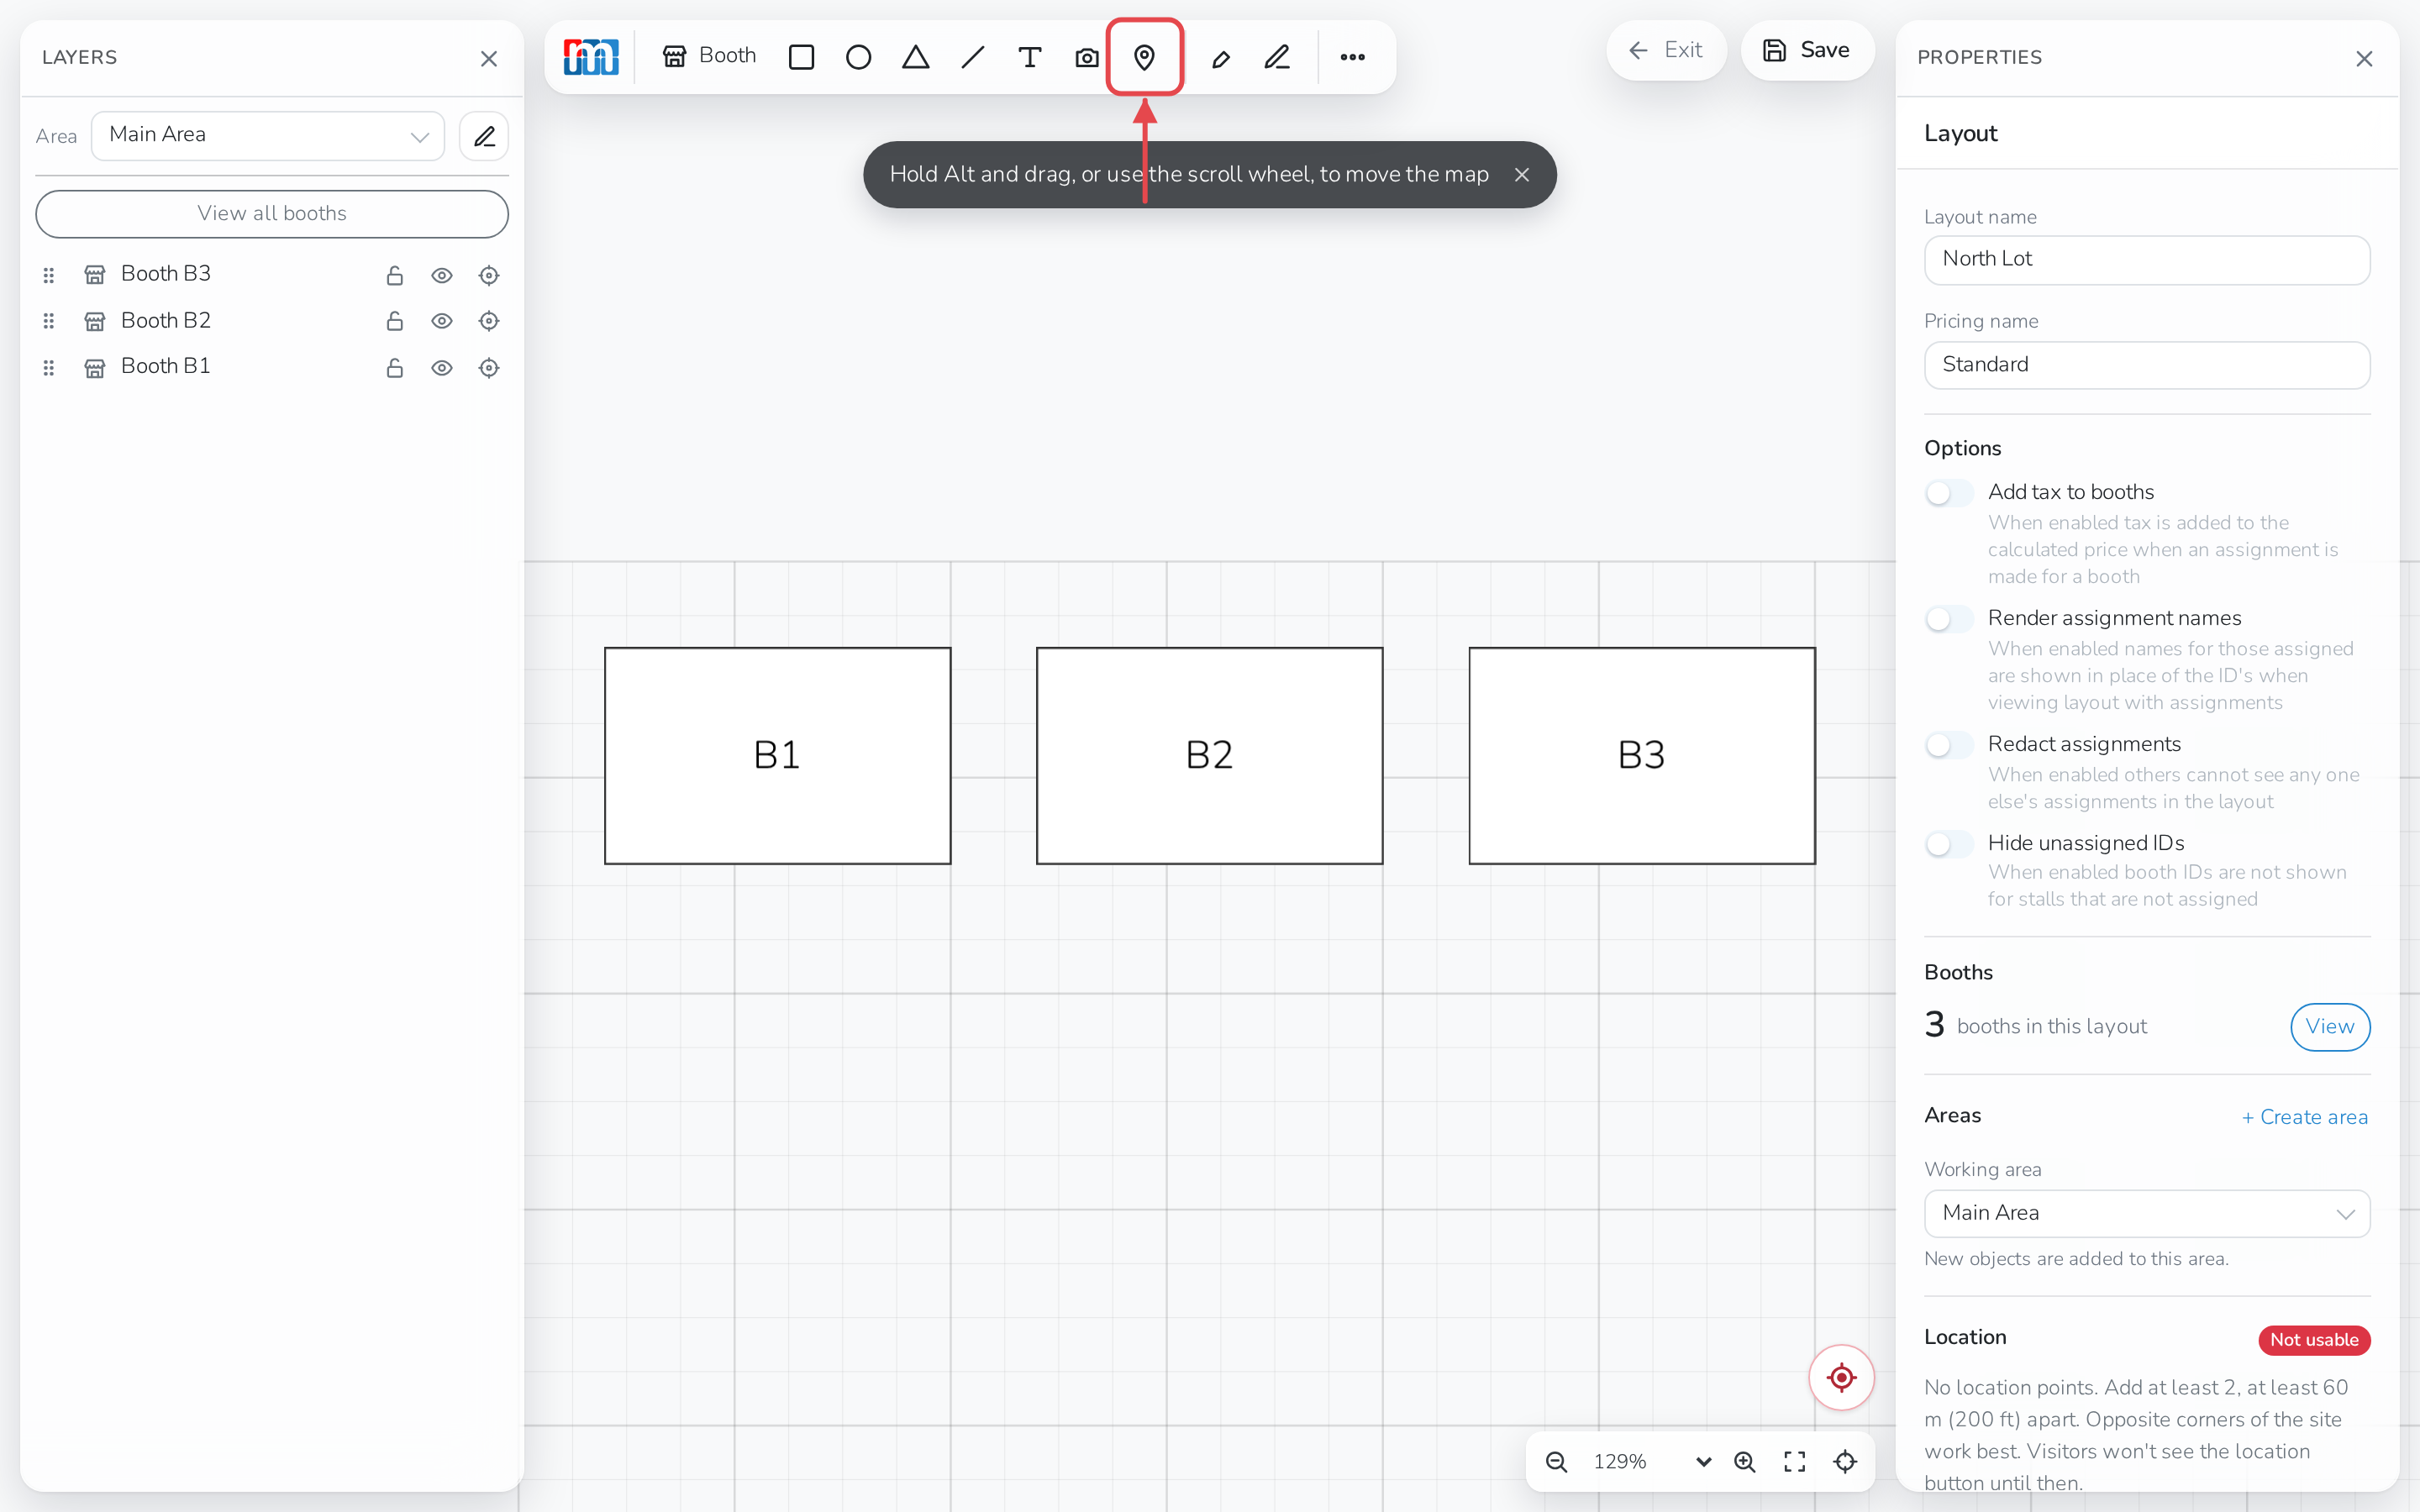Zoom out with the minus magnifier
Image resolution: width=2420 pixels, height=1512 pixels.
coord(1556,1461)
